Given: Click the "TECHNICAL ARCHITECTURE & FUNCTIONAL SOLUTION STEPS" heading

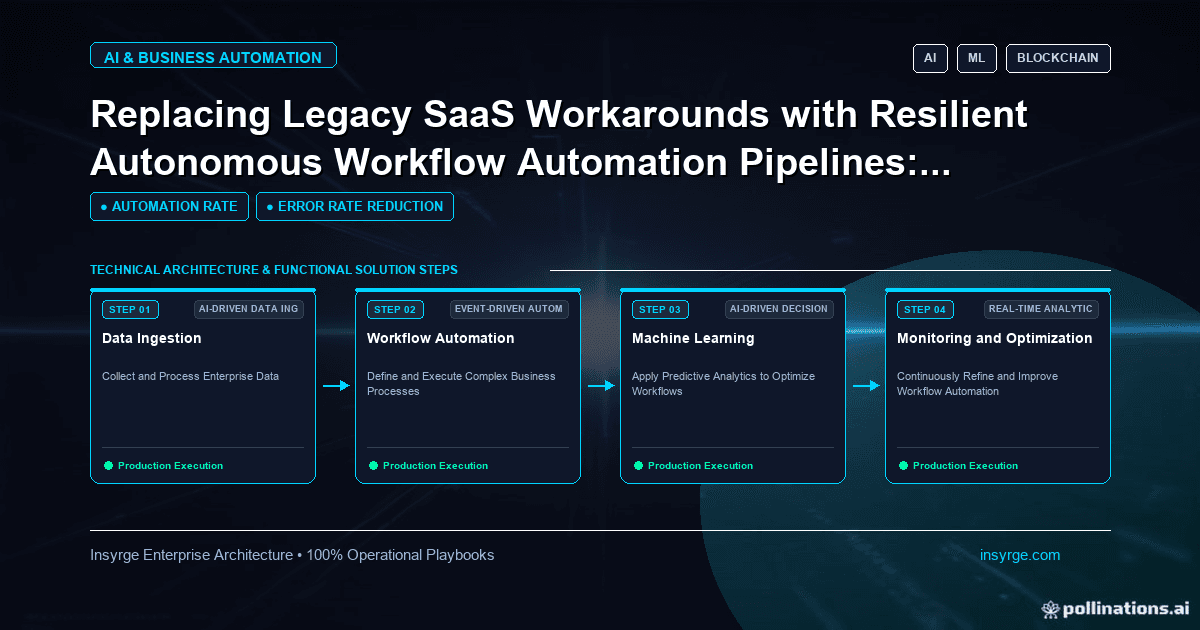Looking at the screenshot, I should tap(274, 270).
